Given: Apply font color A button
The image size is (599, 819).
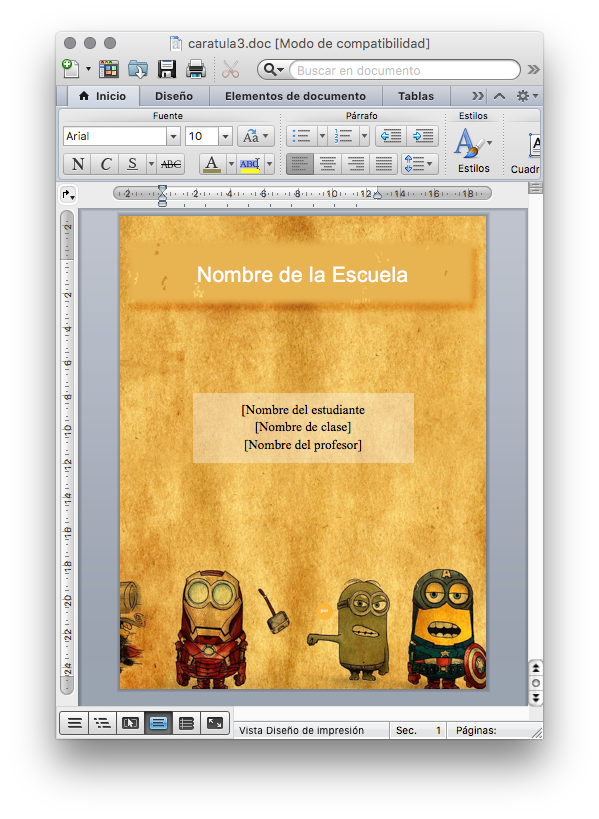Looking at the screenshot, I should pyautogui.click(x=212, y=164).
